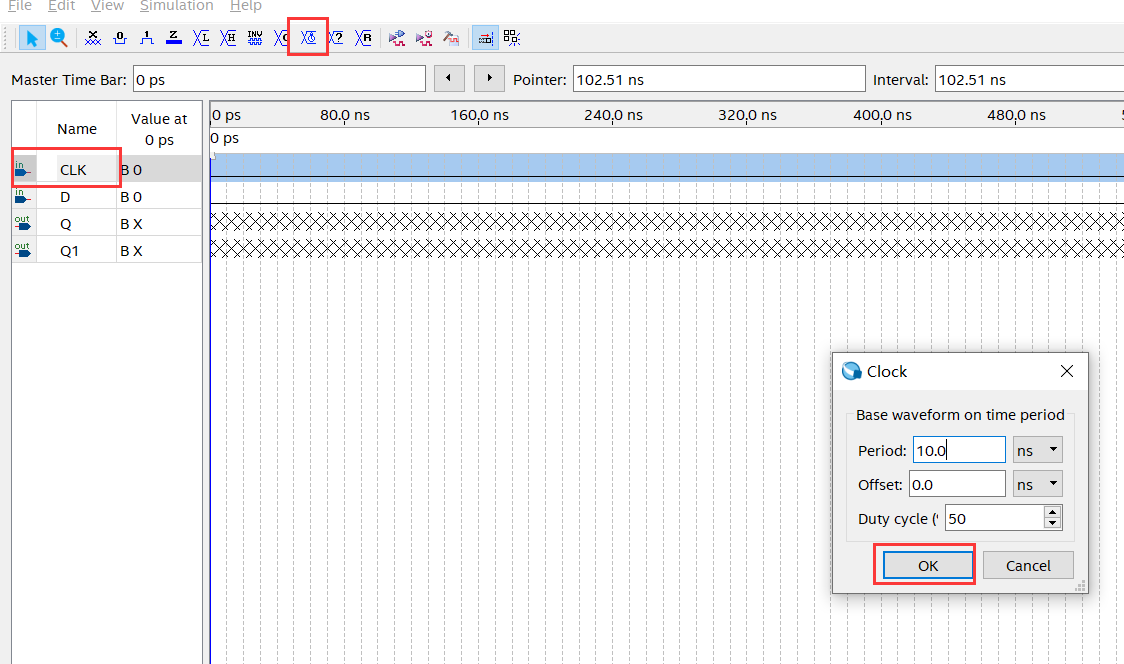Image resolution: width=1124 pixels, height=664 pixels.
Task: Run Timing Simulation icon
Action: tap(424, 38)
